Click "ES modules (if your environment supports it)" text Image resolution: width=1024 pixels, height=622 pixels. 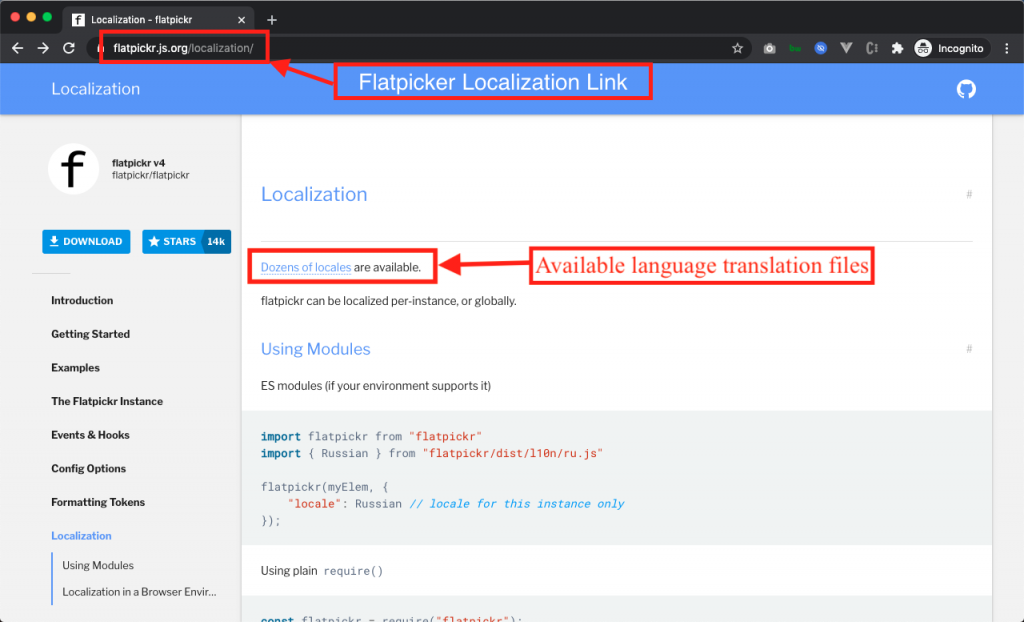[376, 385]
